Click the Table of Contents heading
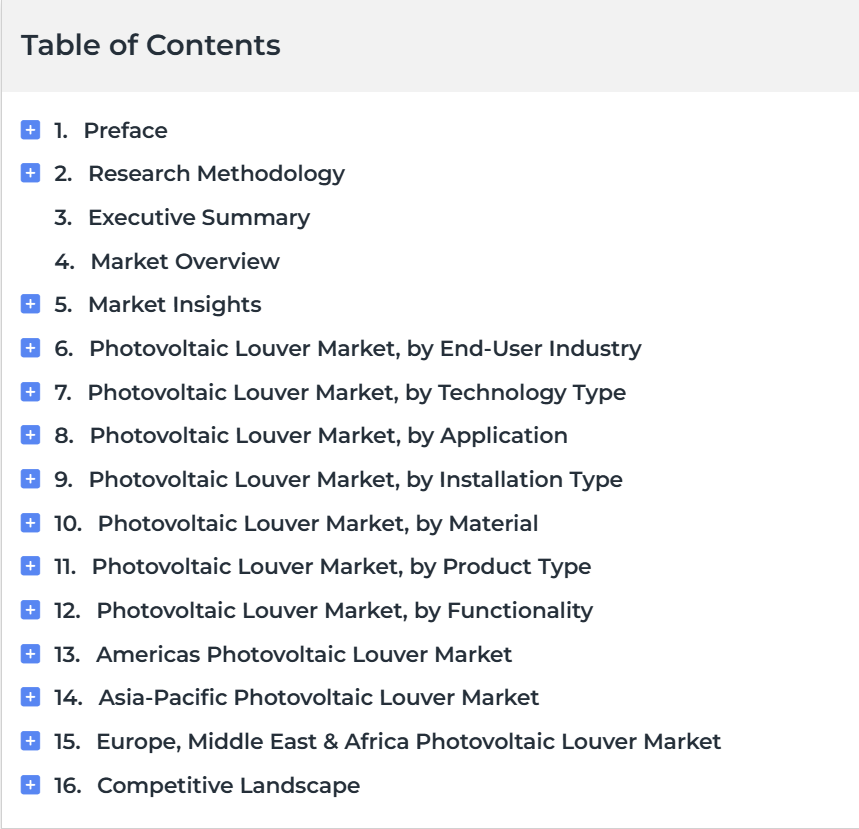Viewport: 859px width, 829px height. [x=151, y=45]
